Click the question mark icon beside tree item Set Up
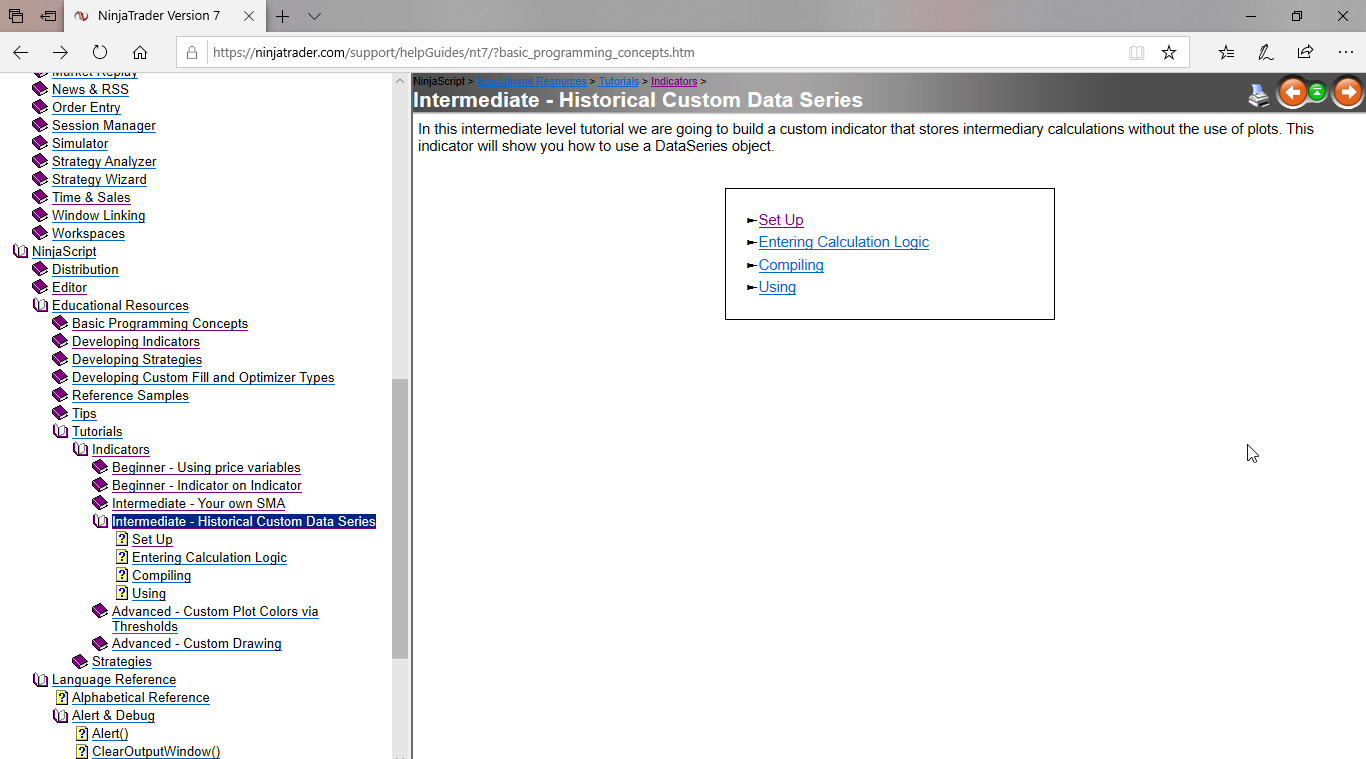 click(122, 539)
